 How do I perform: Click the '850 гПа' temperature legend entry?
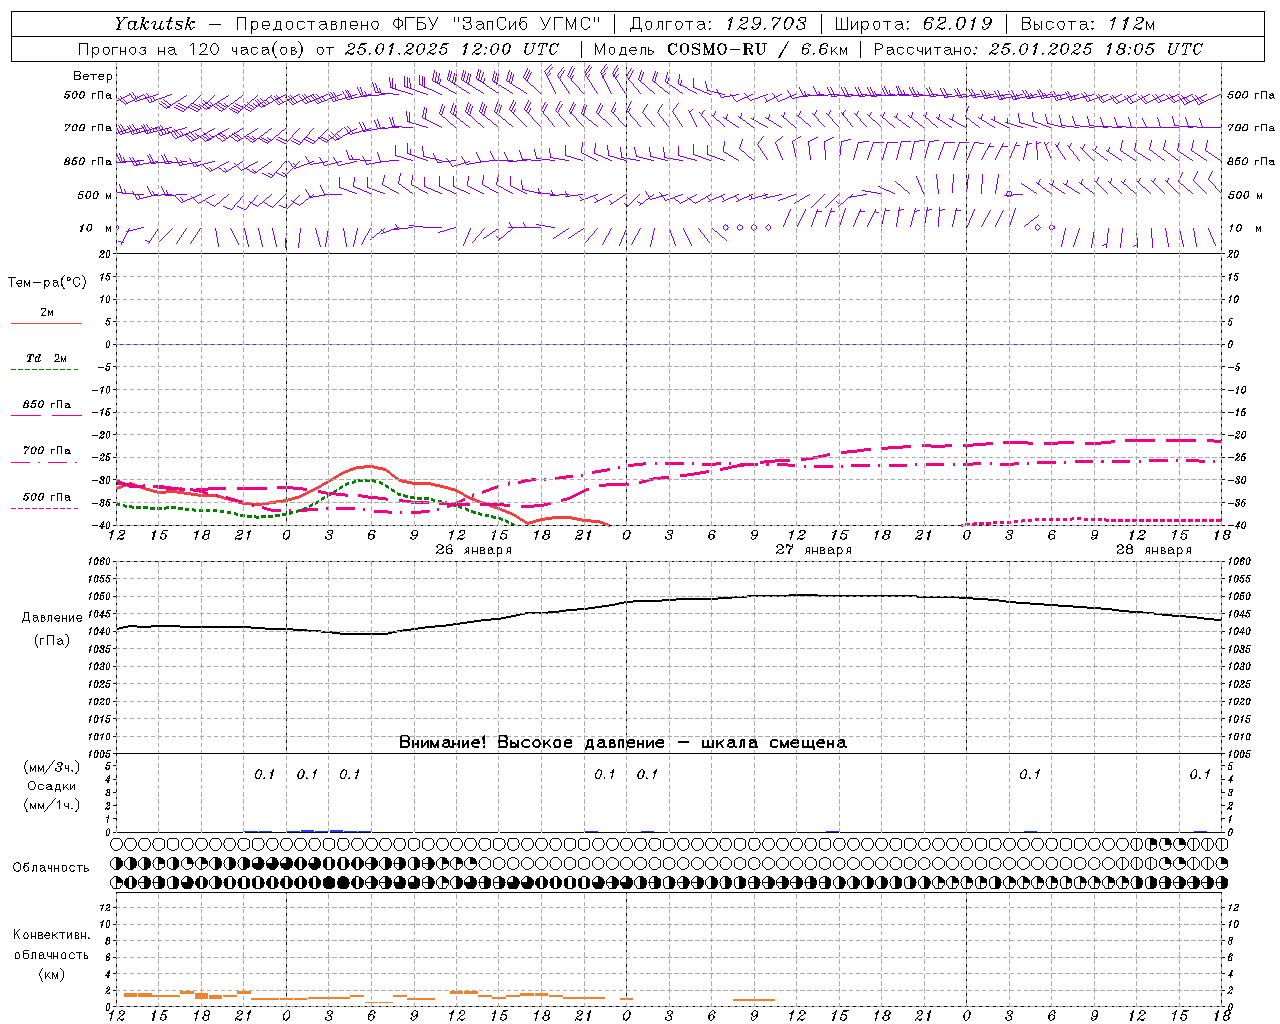click(x=46, y=405)
